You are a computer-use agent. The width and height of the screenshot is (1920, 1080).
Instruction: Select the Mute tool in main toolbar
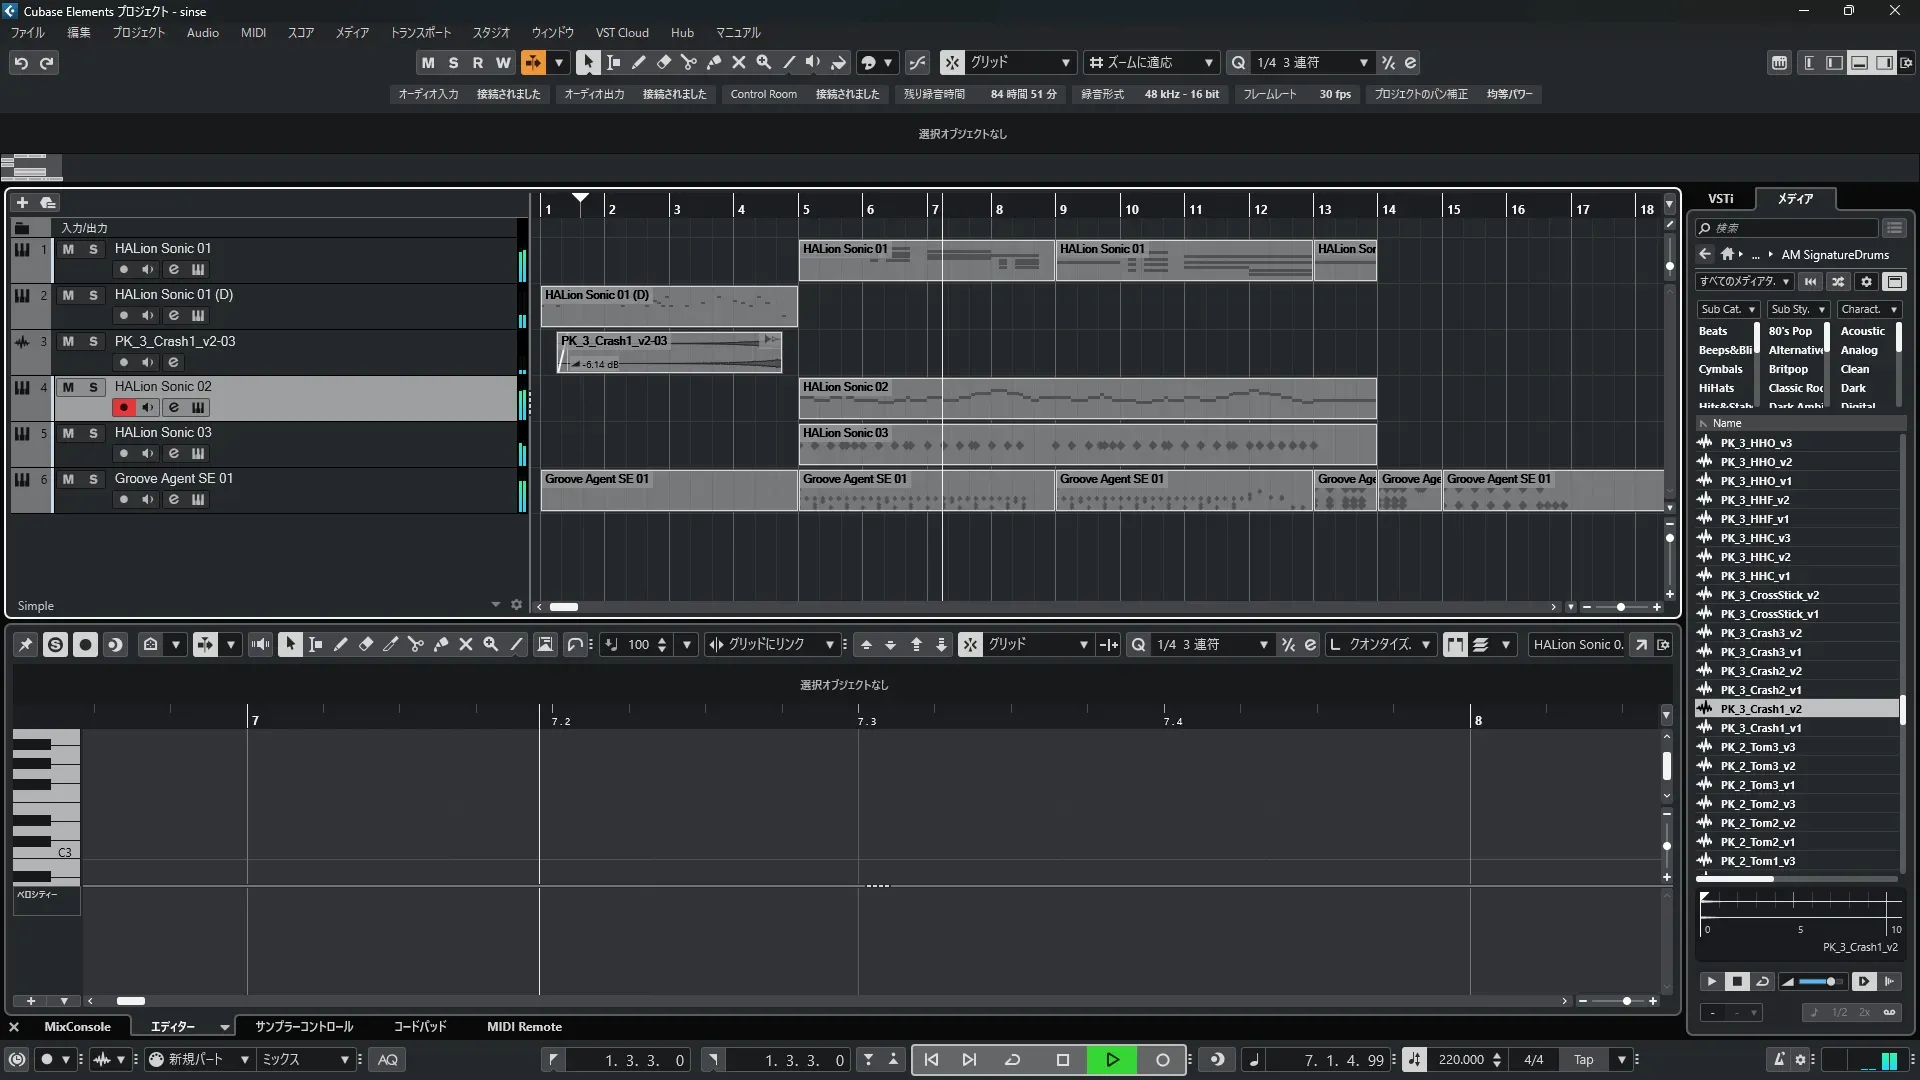pyautogui.click(x=738, y=62)
